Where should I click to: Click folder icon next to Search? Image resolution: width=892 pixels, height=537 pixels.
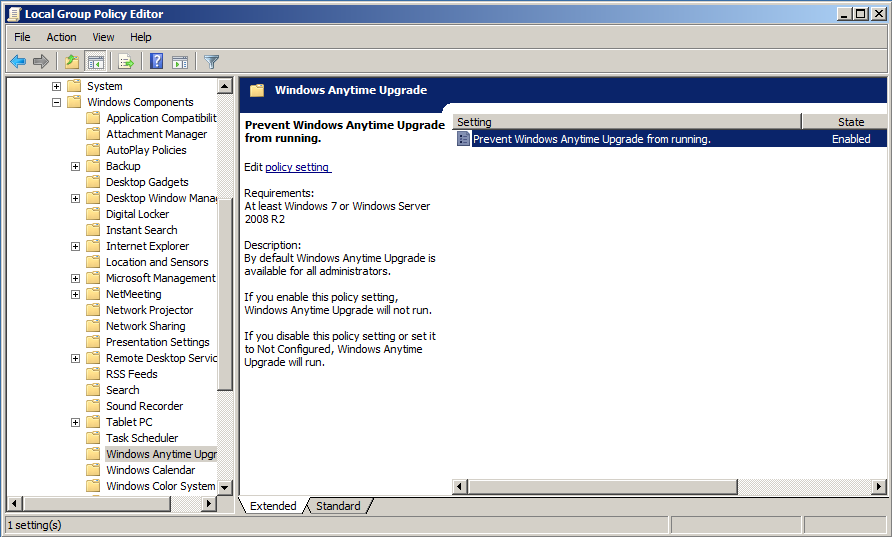(x=93, y=390)
